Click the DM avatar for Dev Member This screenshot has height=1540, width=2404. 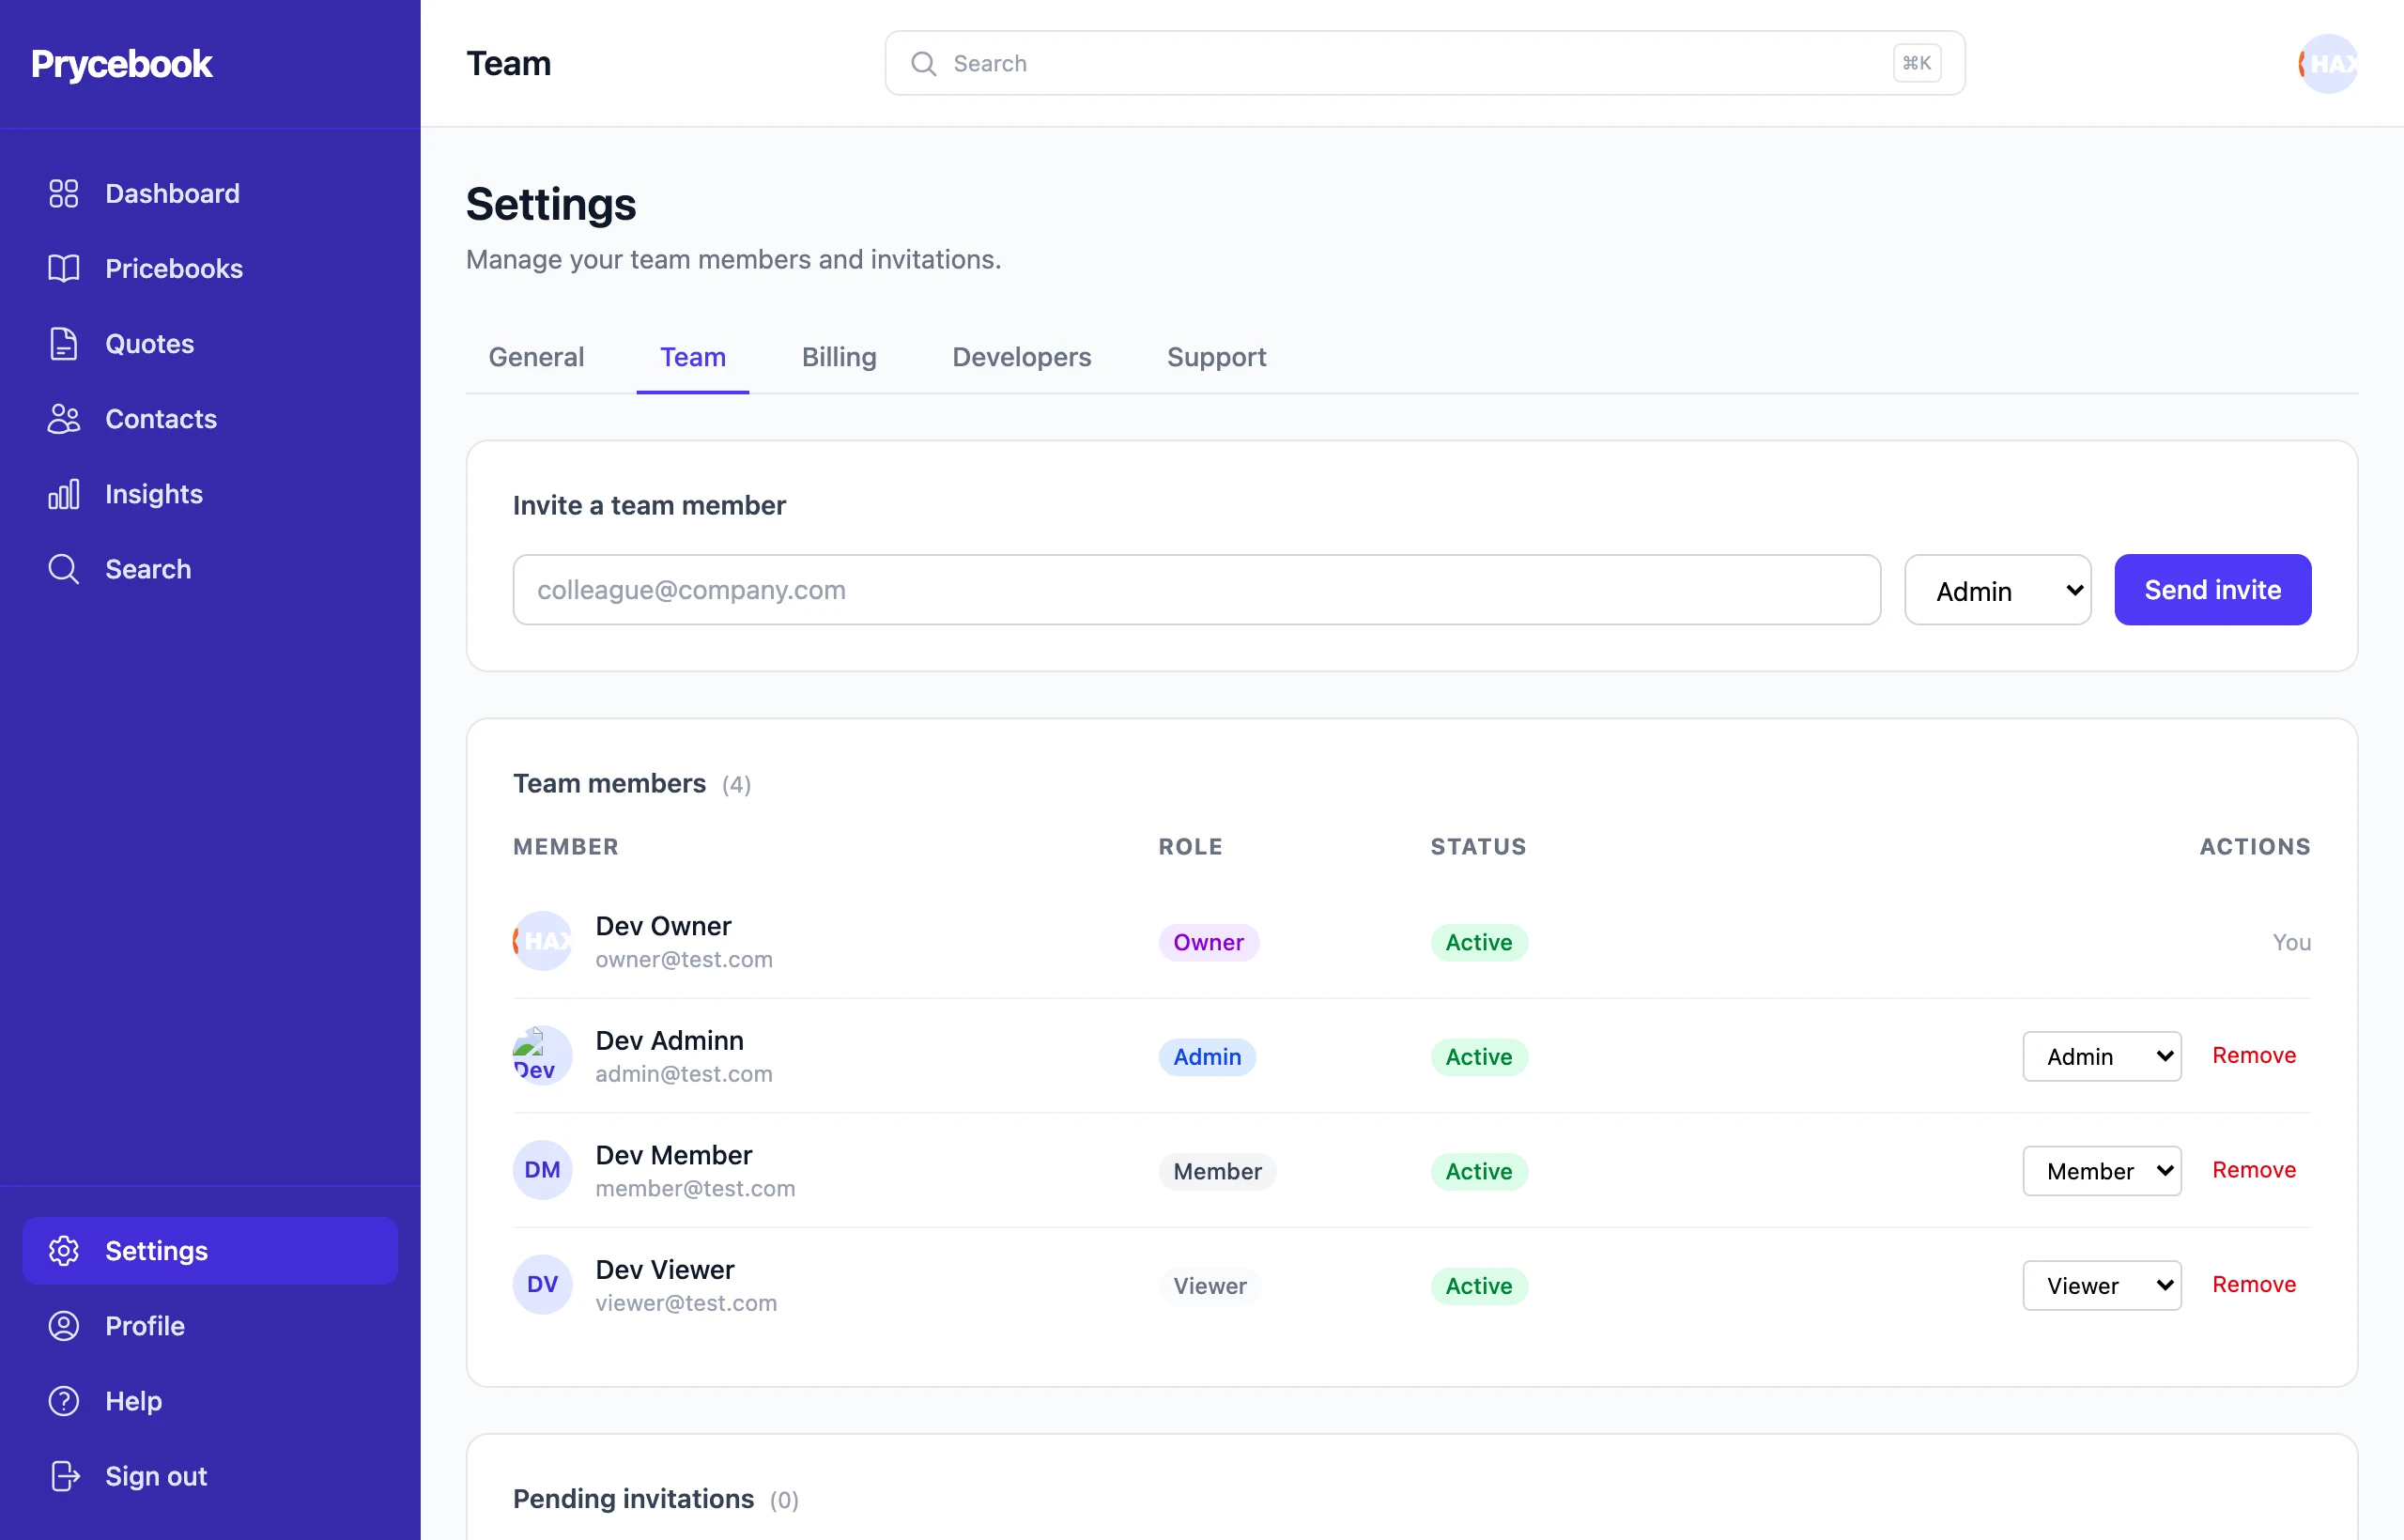pos(542,1169)
